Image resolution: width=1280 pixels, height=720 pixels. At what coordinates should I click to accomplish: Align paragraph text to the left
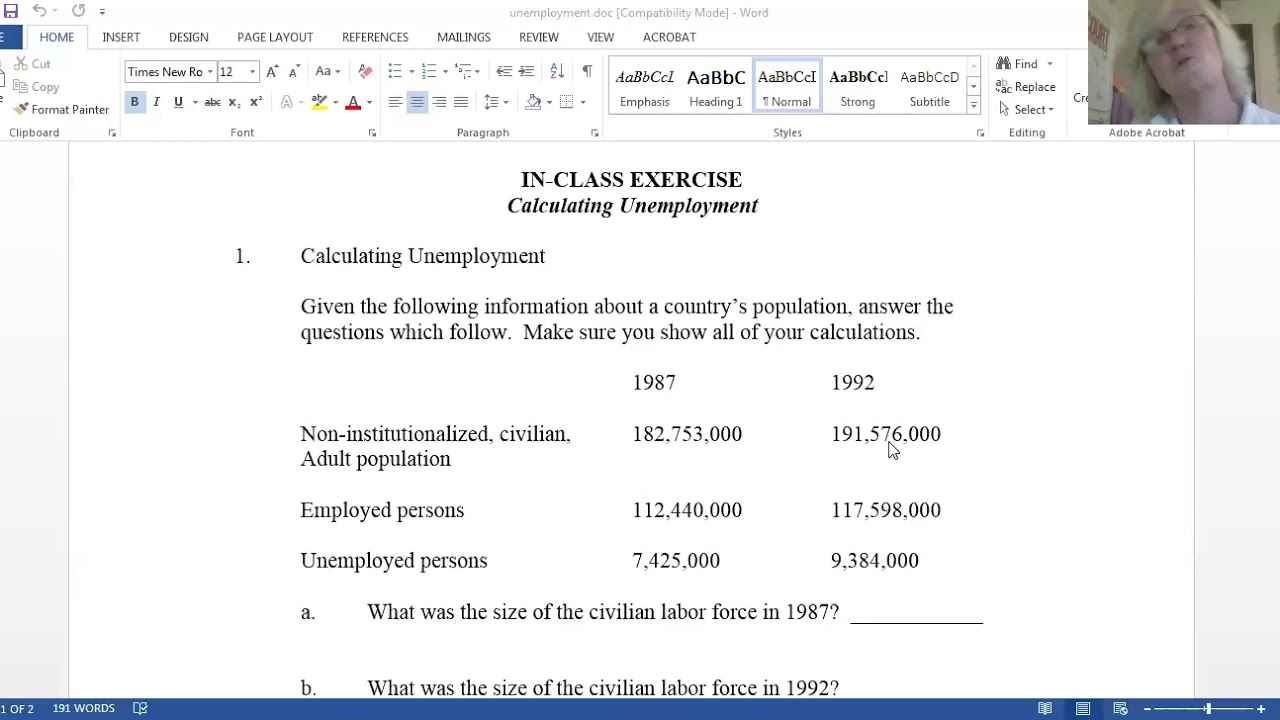395,102
